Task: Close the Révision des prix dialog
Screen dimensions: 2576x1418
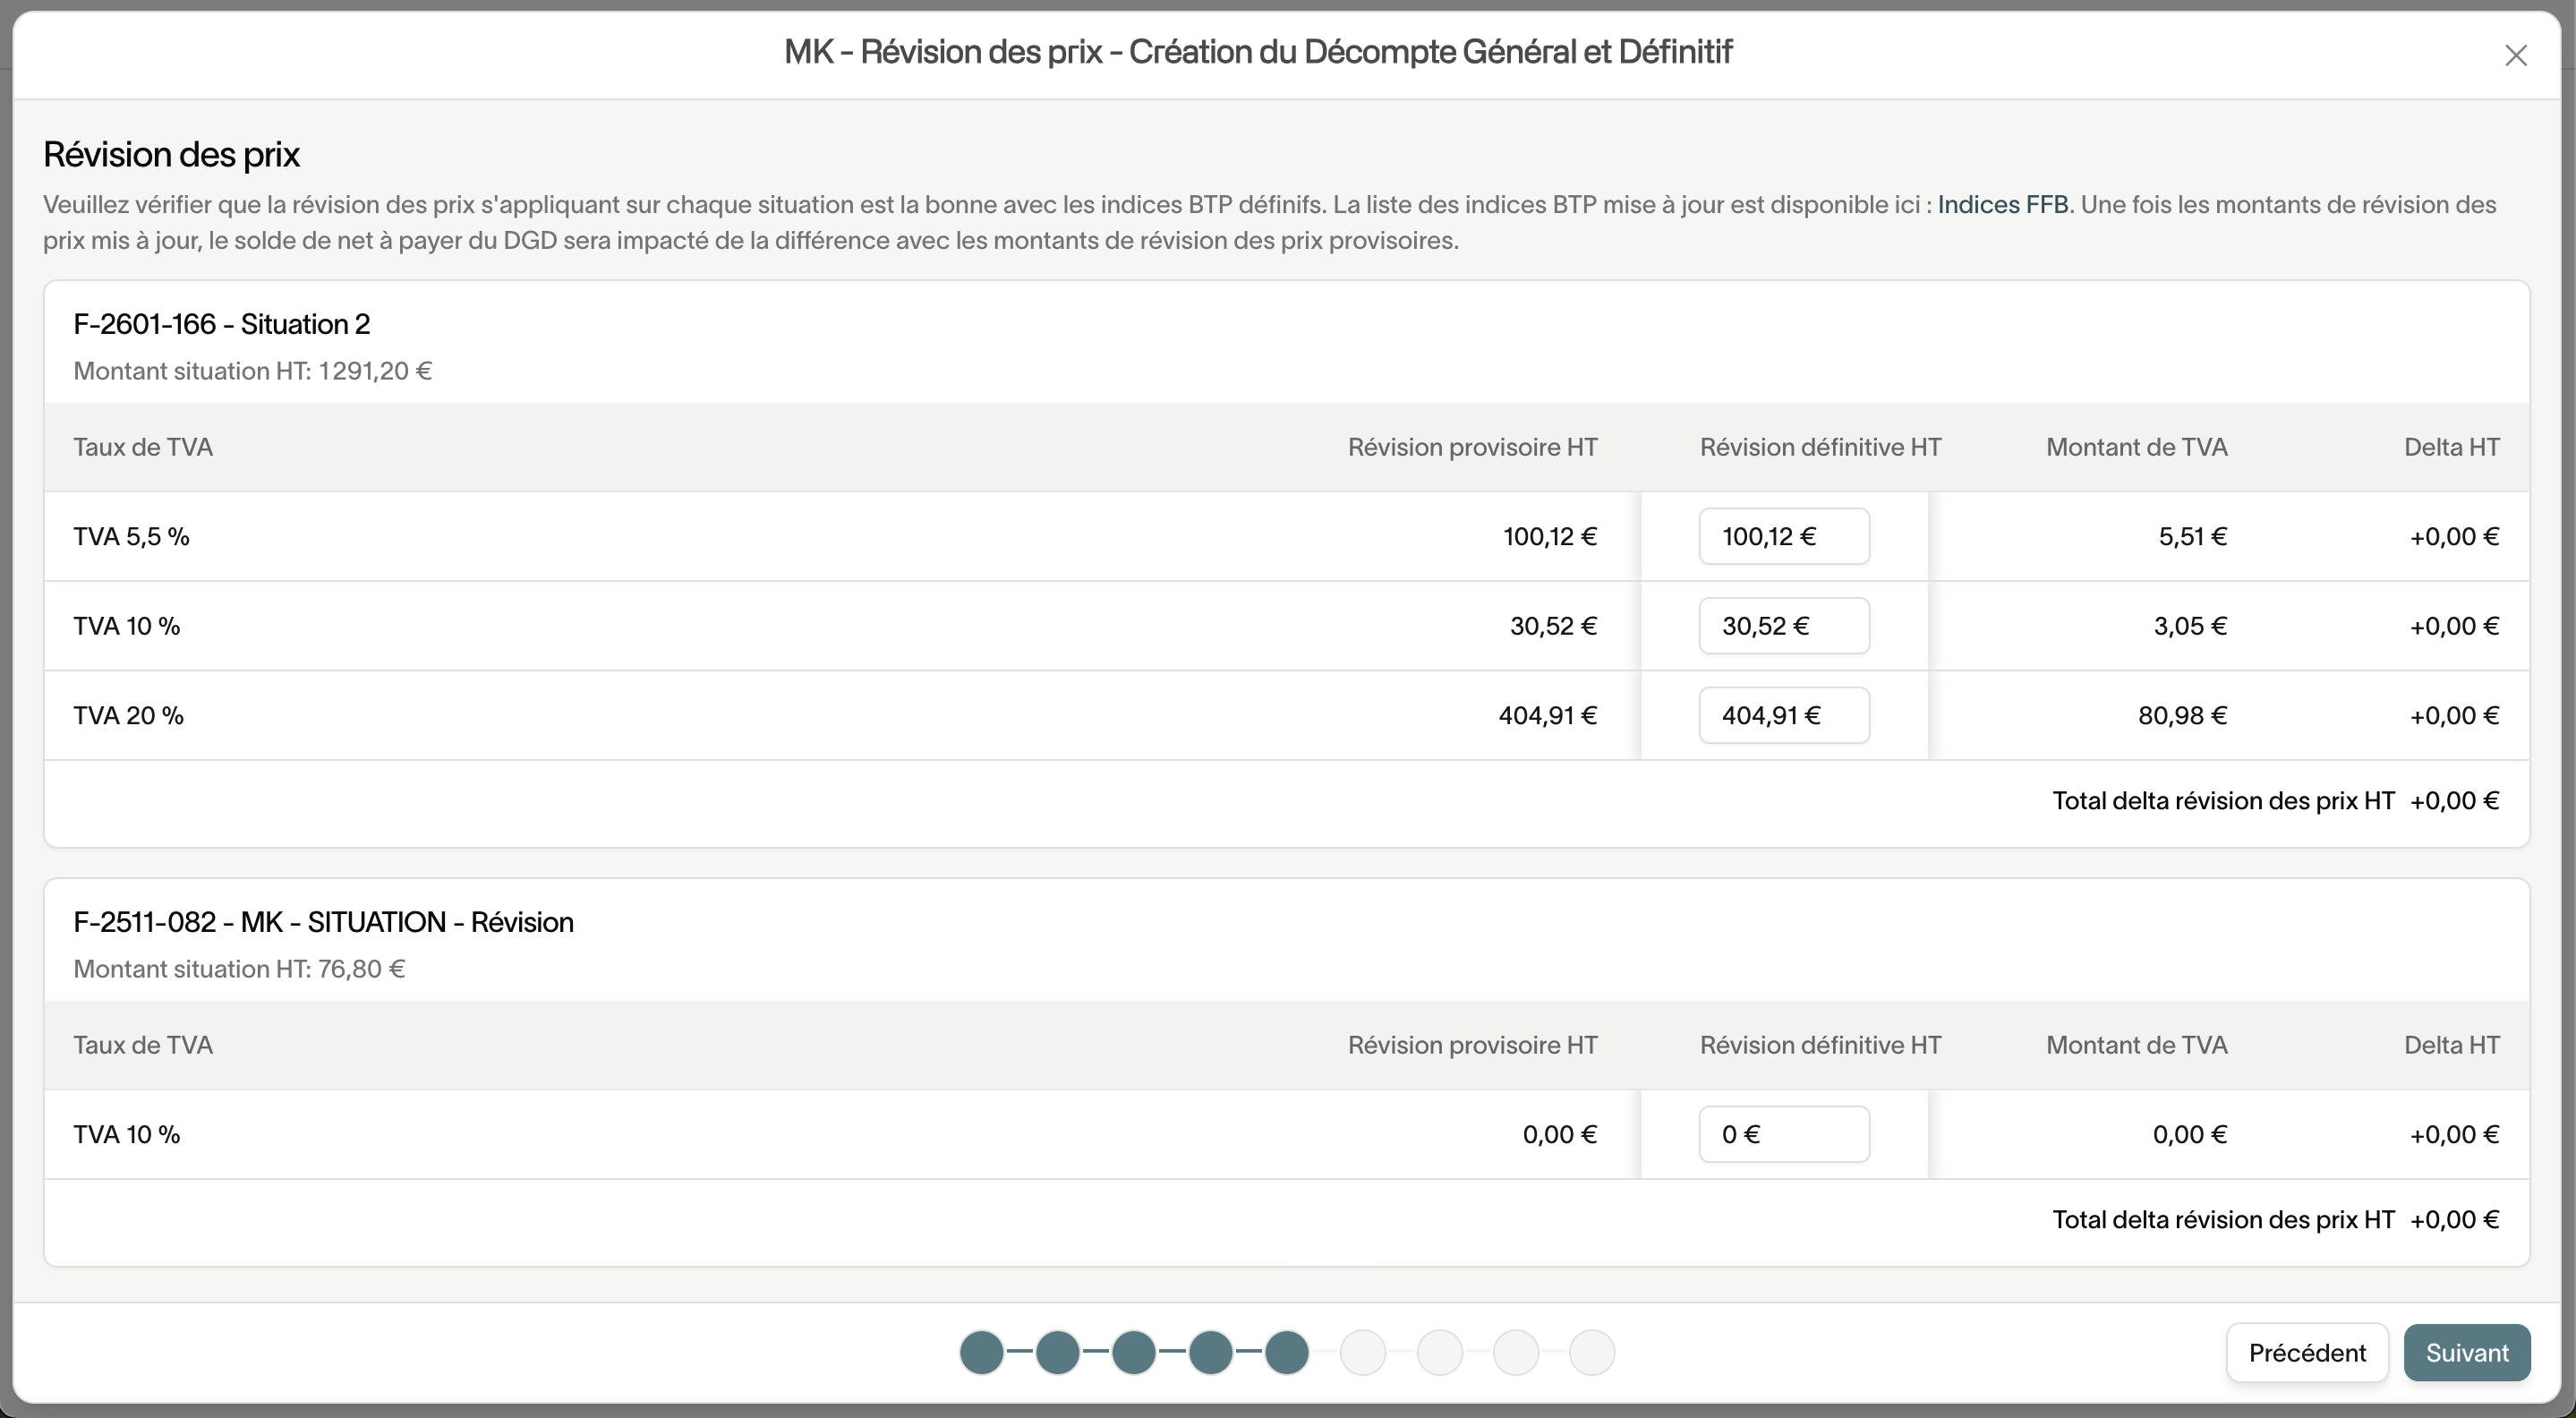Action: (x=2515, y=55)
